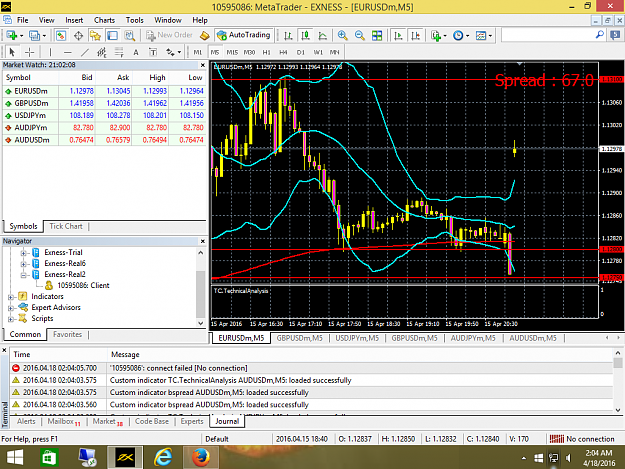
Task: Tile chart windows icon
Action: [x=377, y=35]
